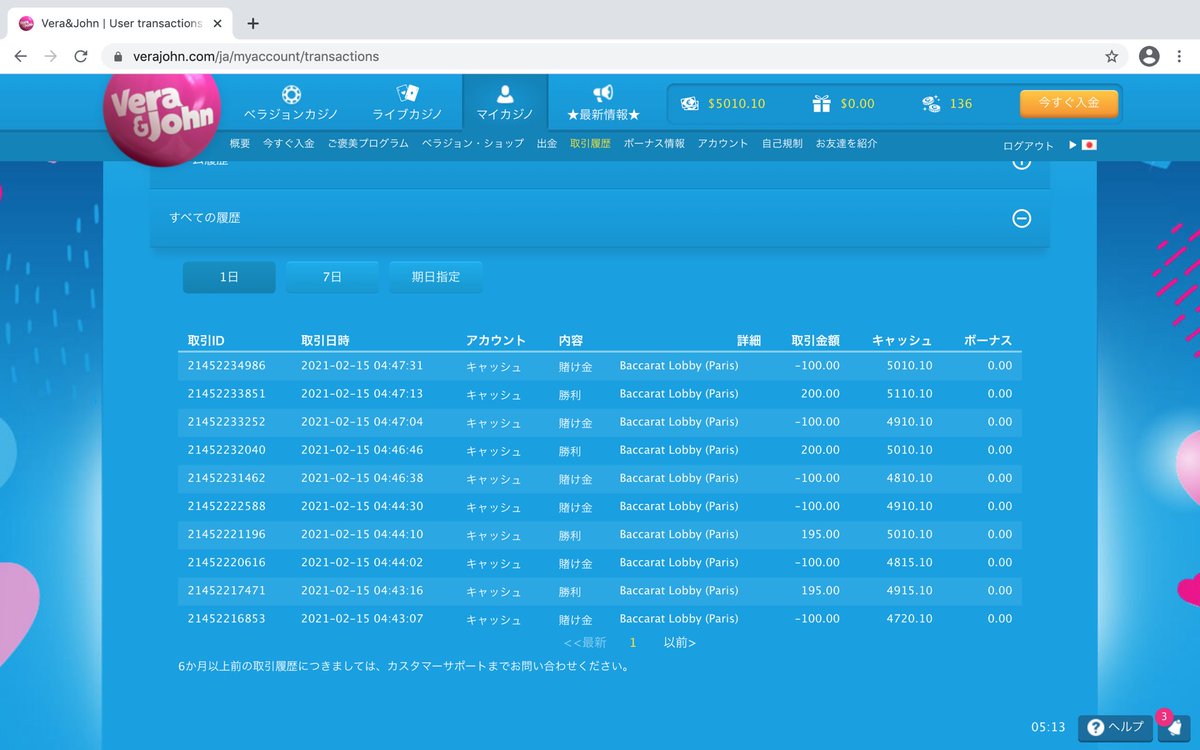
Task: Click 今すぐ入金 orange deposit button
Action: [1069, 103]
